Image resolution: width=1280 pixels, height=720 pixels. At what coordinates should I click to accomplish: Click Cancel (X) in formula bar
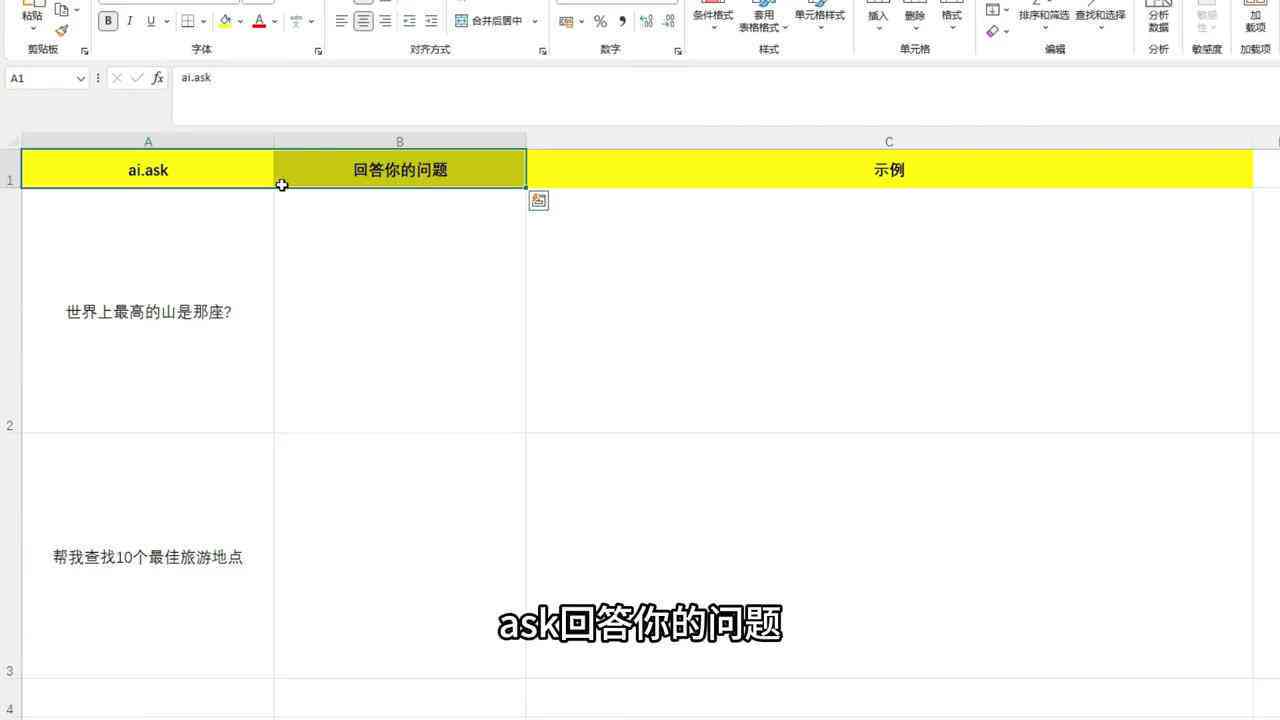pos(117,78)
